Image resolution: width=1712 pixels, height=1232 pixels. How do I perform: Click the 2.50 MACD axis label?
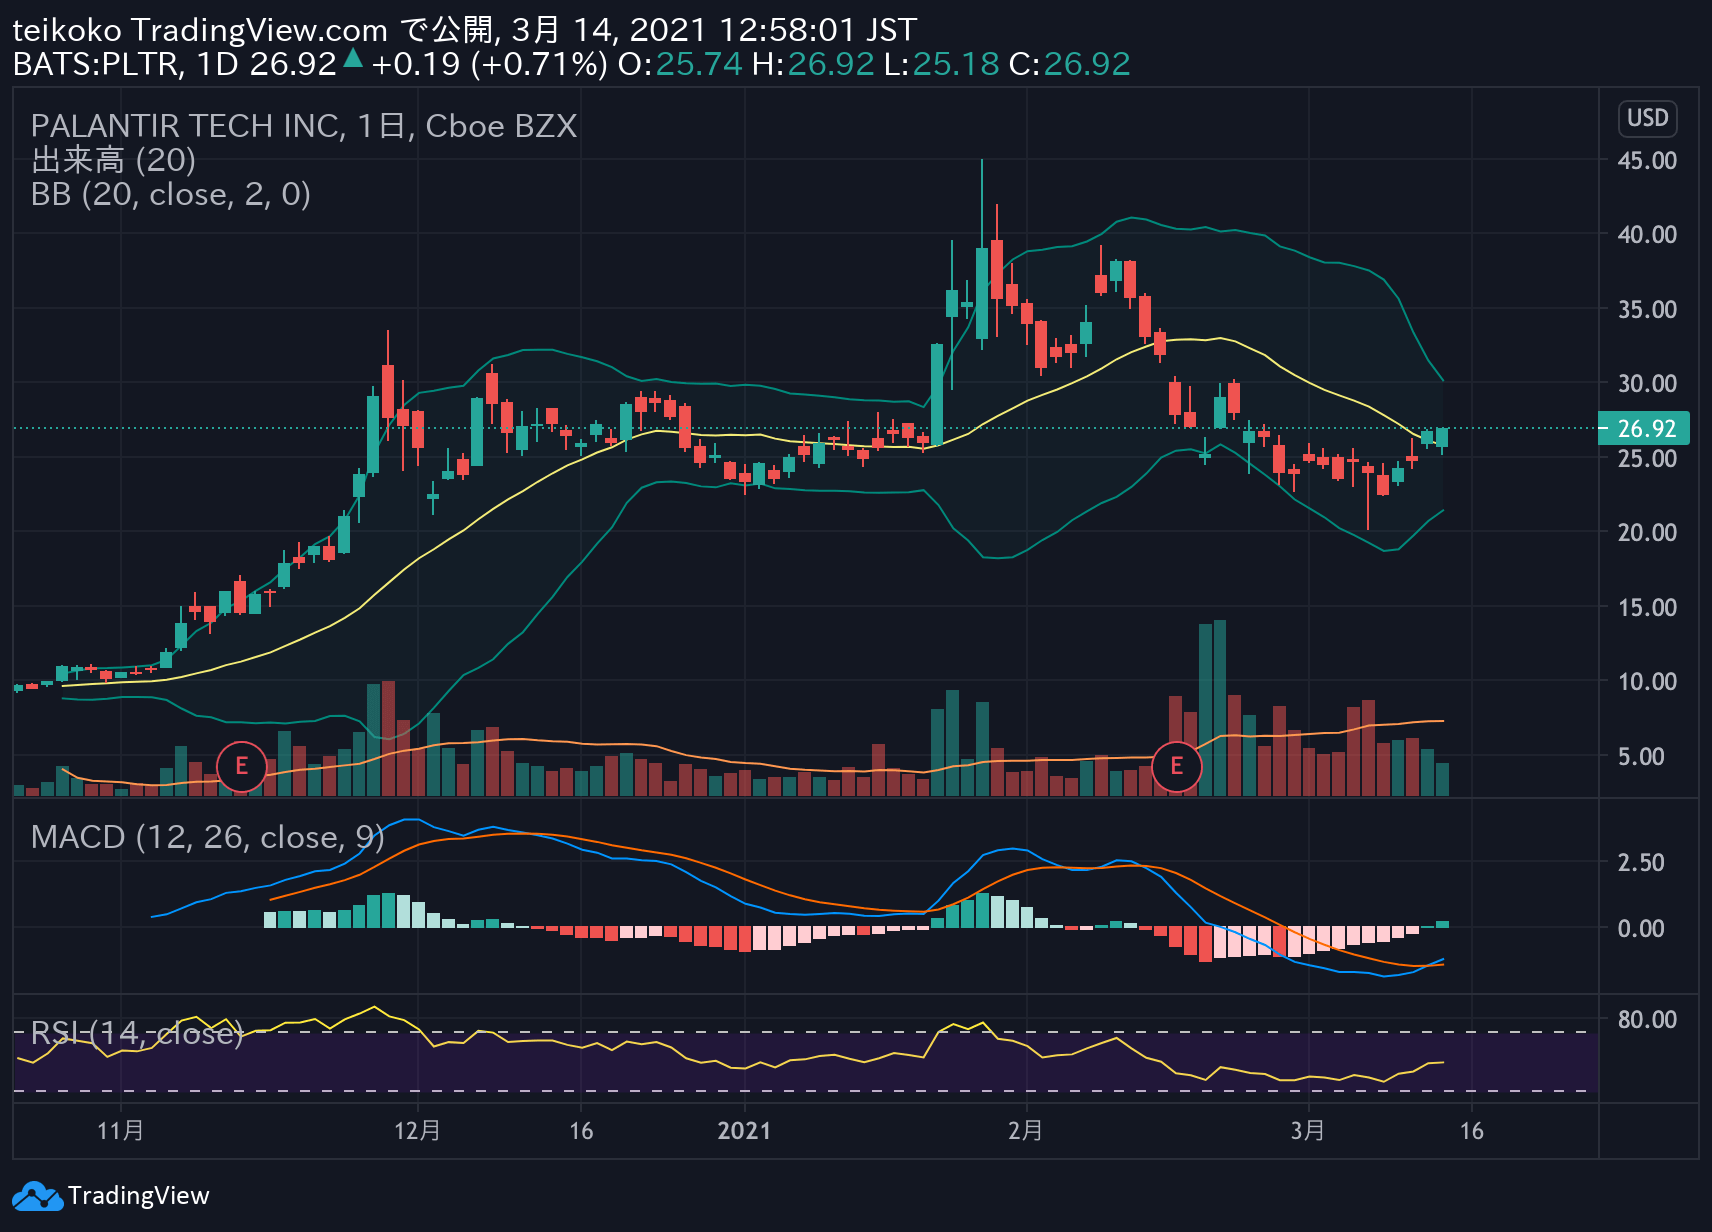[1641, 863]
